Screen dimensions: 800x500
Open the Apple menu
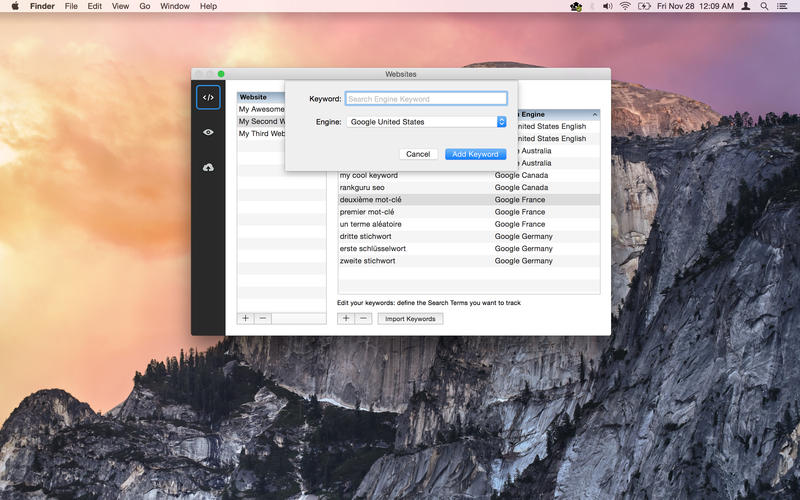tap(15, 6)
